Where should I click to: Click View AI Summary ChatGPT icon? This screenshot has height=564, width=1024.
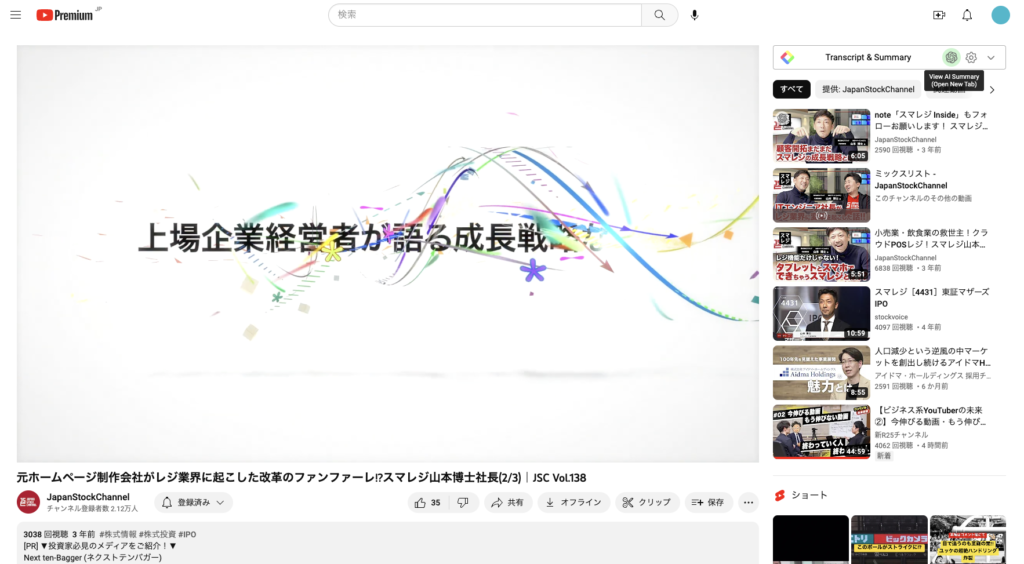pyautogui.click(x=951, y=58)
